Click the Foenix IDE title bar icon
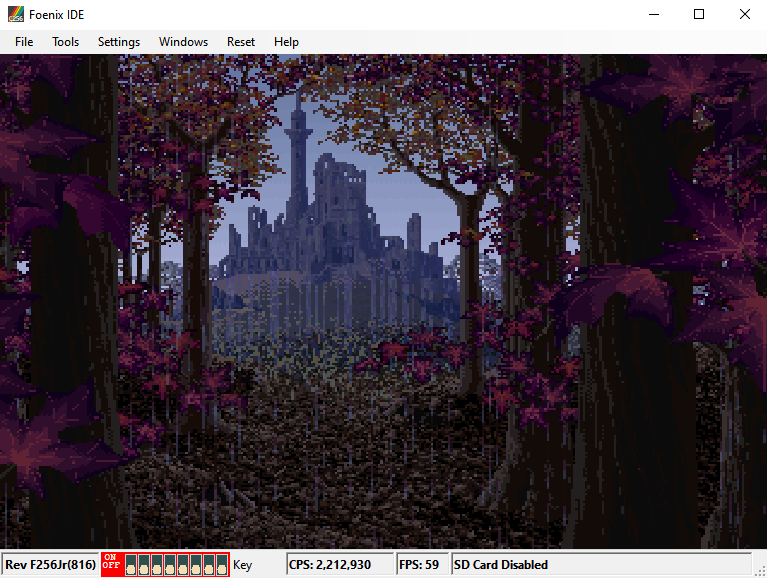Screen dimensions: 767x578 pos(16,14)
